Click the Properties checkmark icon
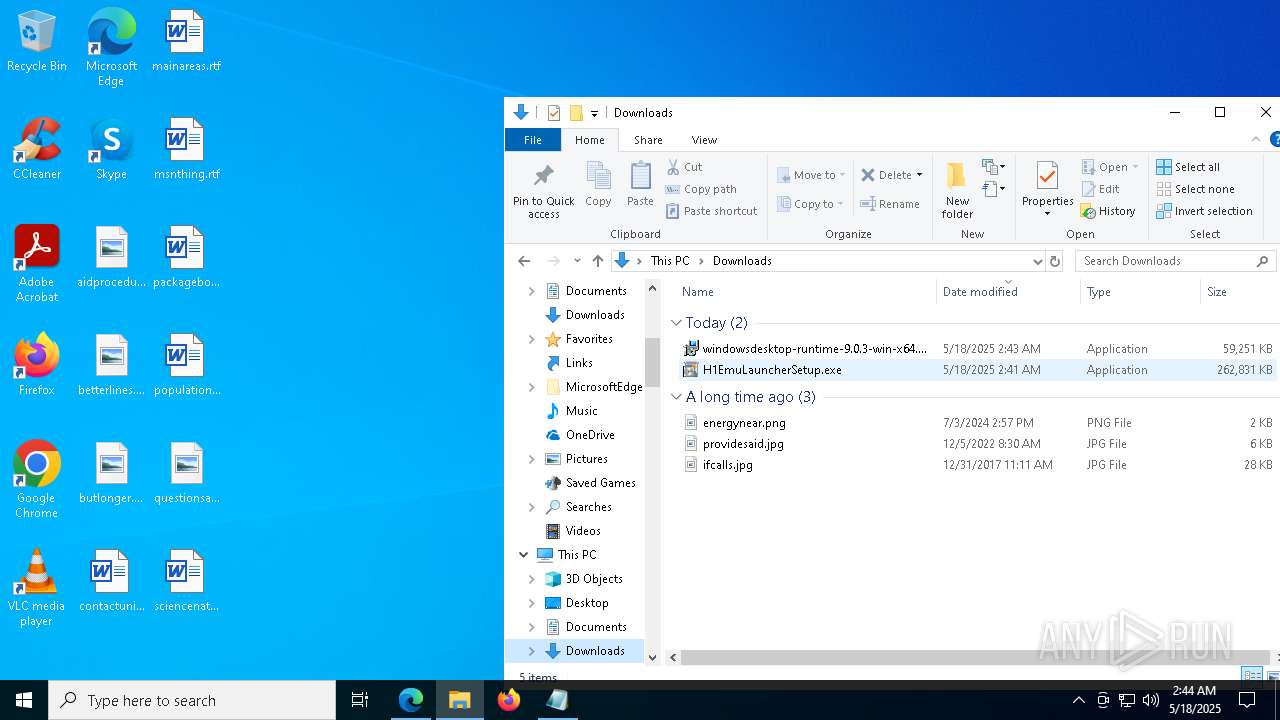The width and height of the screenshot is (1280, 720). click(1047, 176)
